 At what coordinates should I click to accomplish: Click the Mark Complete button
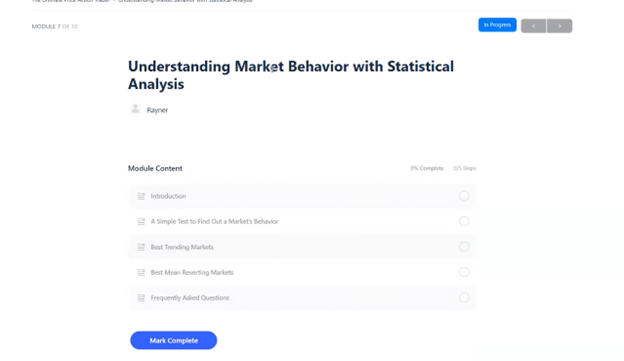pyautogui.click(x=174, y=340)
